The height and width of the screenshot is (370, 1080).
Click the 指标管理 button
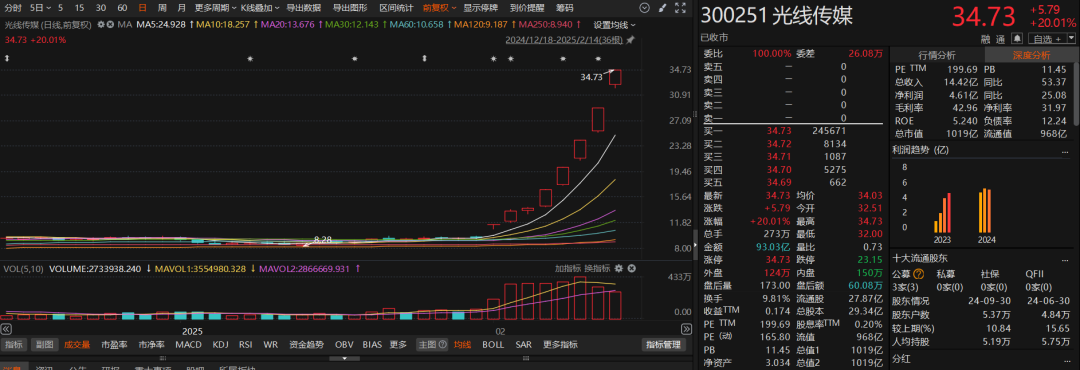663,345
